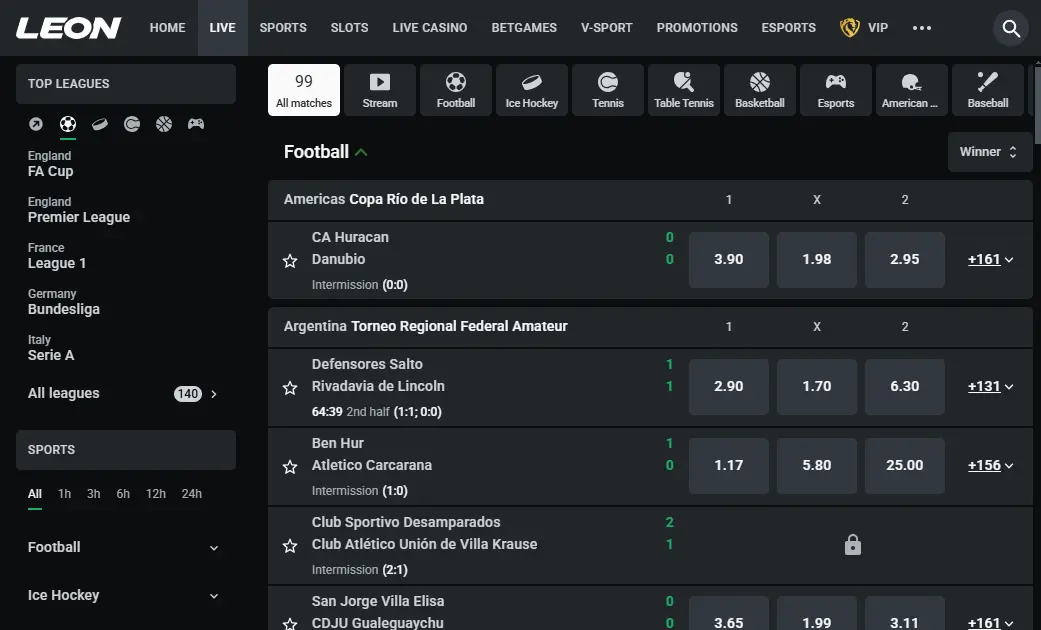Select tennis icon in Top Leagues
The height and width of the screenshot is (630, 1041).
coord(132,124)
